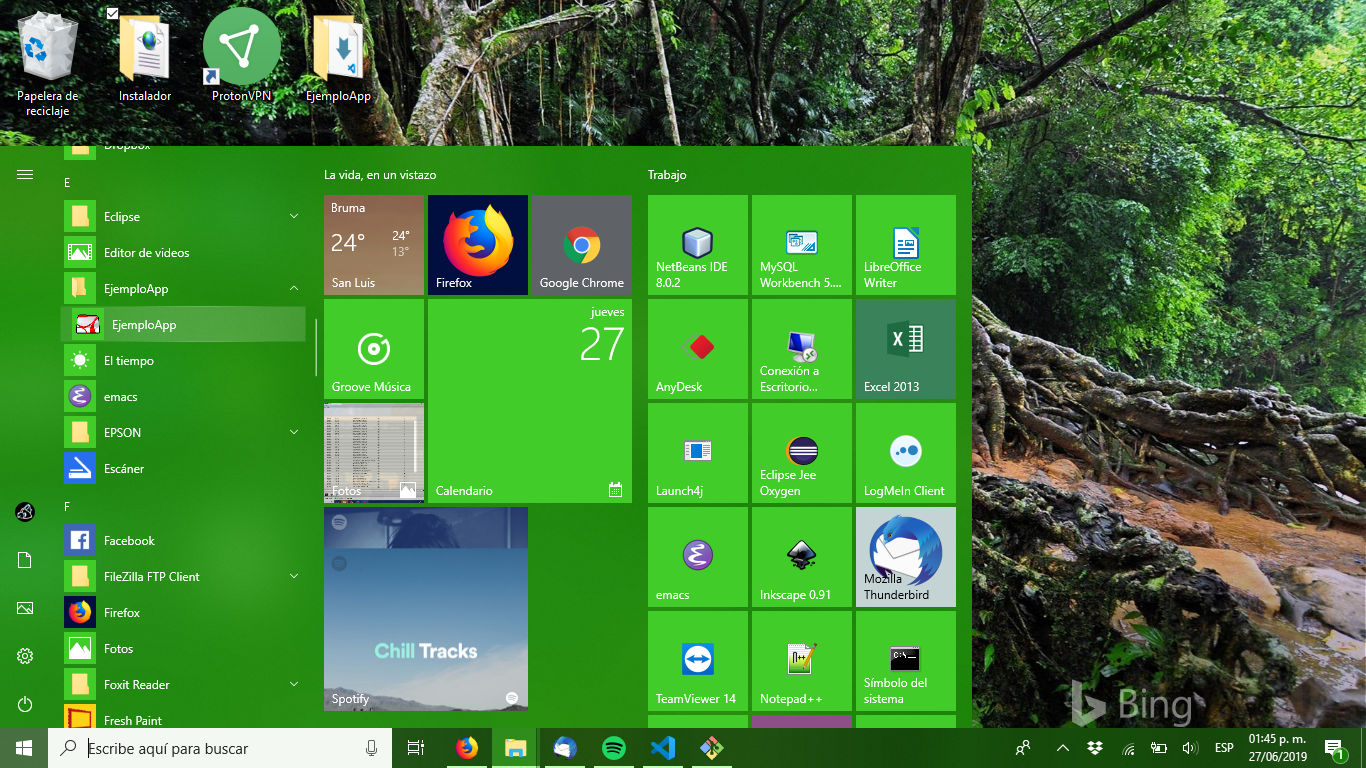Expand the Eclipse folder in app list
1366x768 pixels.
(x=185, y=217)
